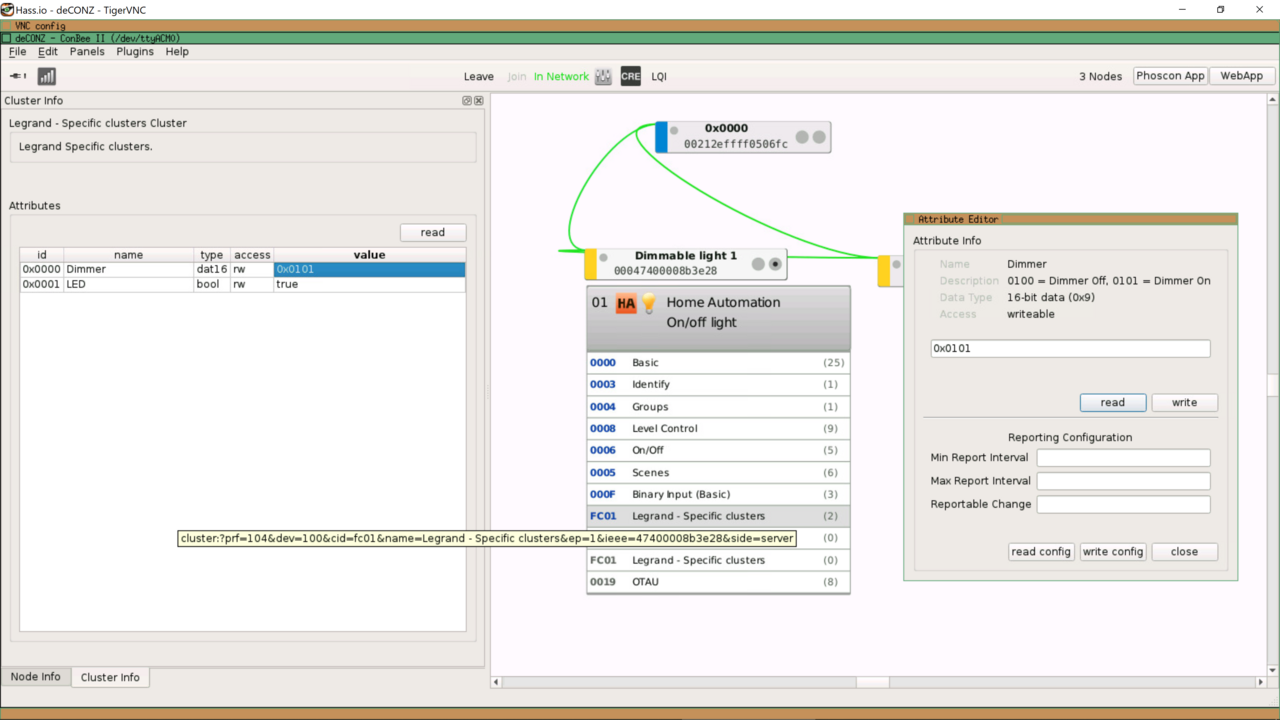Click read in the Attribute Editor

[1113, 402]
